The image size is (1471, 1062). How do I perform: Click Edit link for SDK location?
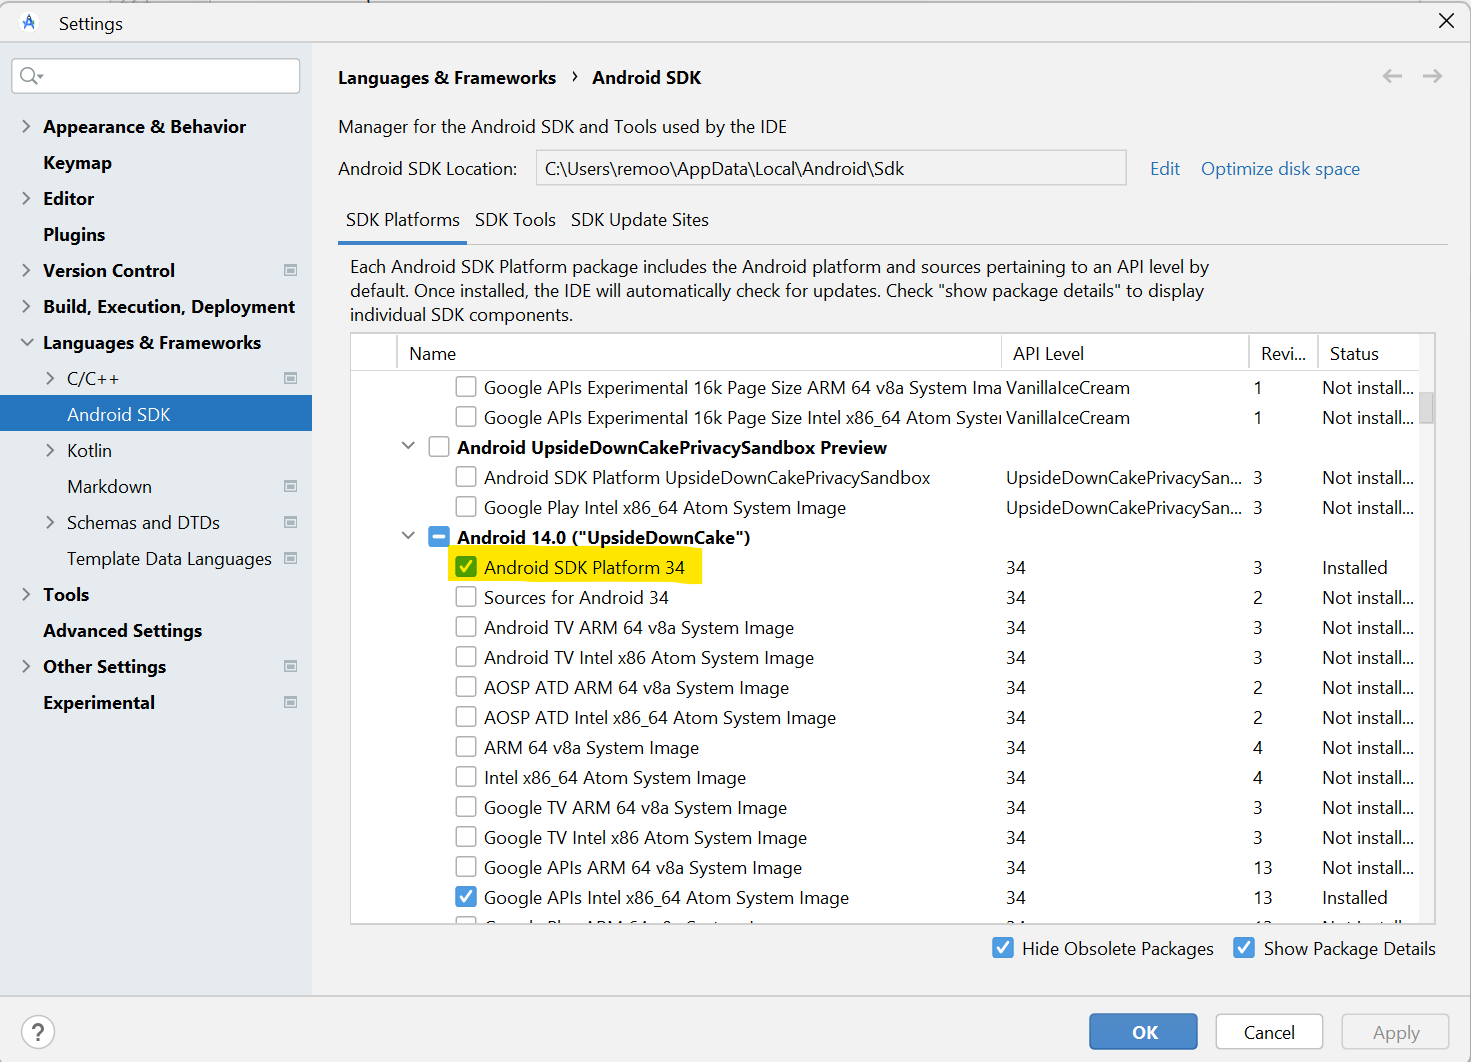tap(1165, 169)
